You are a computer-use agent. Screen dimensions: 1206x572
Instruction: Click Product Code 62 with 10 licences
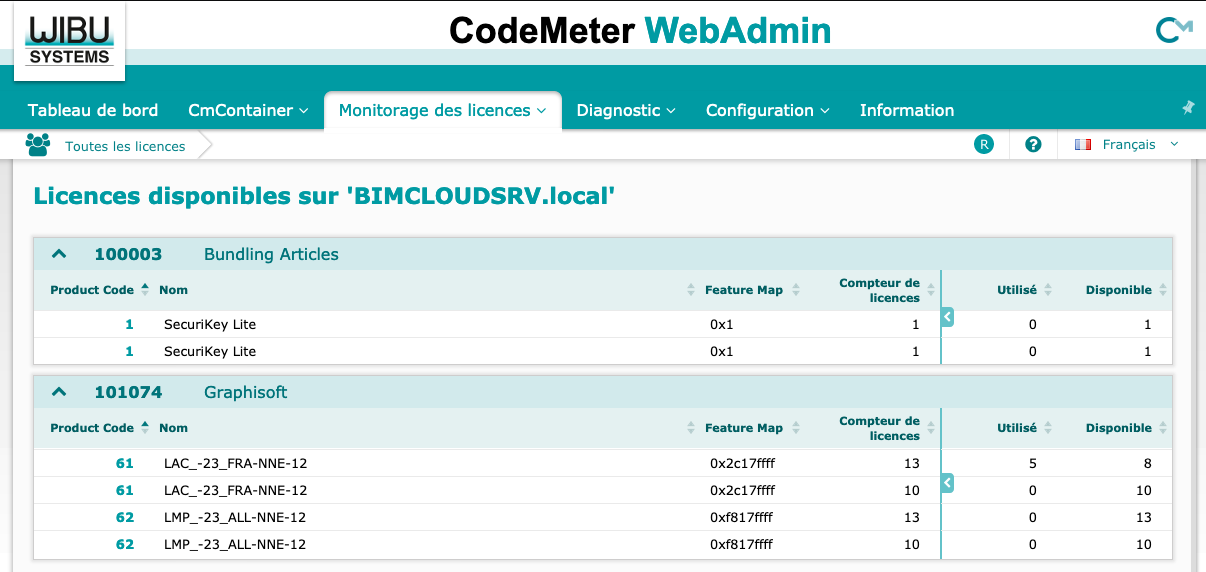pyautogui.click(x=125, y=544)
